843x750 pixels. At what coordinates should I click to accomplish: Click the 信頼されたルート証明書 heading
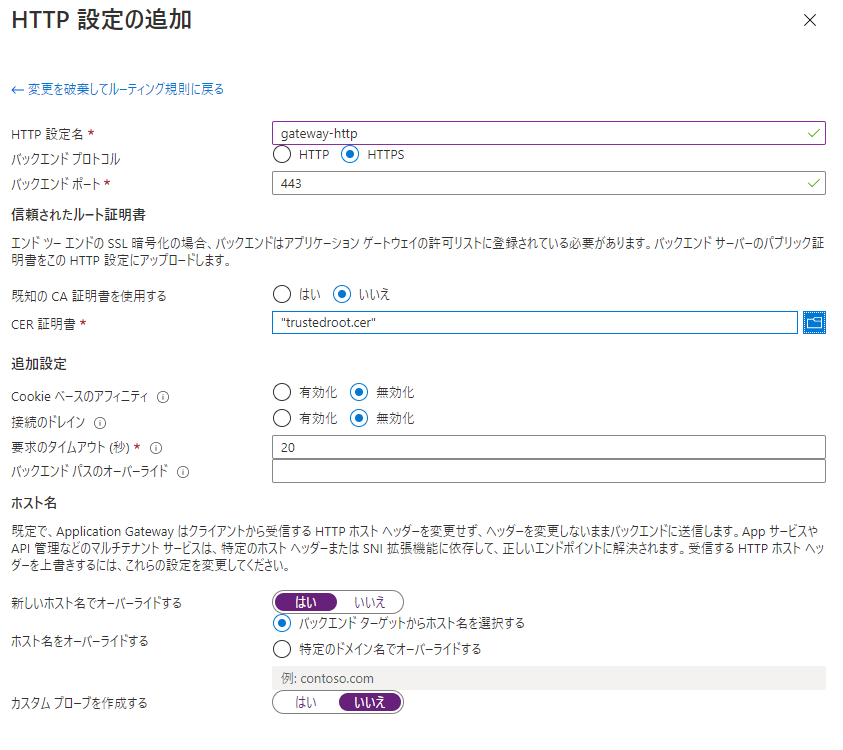pyautogui.click(x=78, y=215)
